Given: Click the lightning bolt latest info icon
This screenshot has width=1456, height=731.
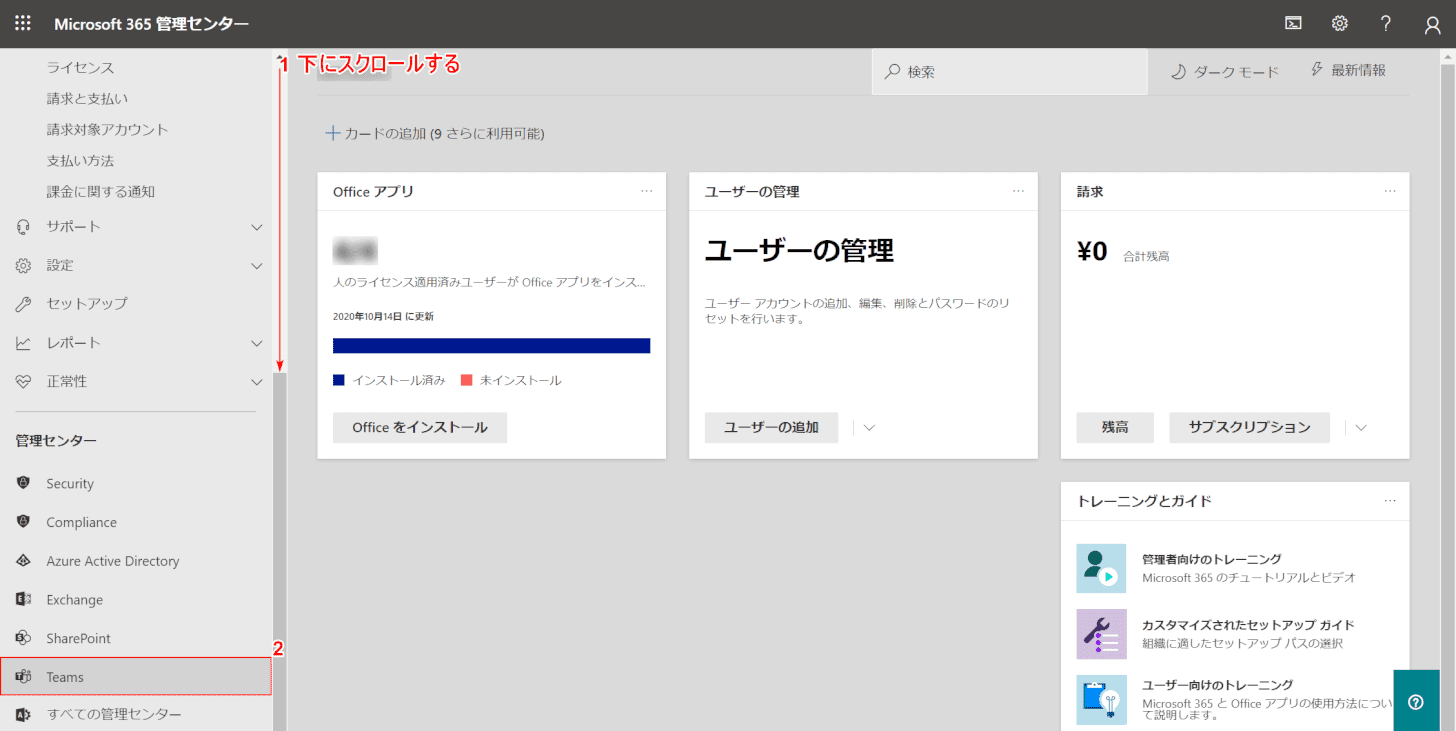Looking at the screenshot, I should click(1317, 70).
